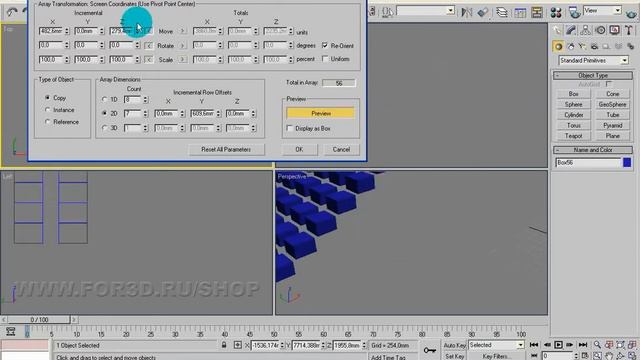Collapse the Name and Color rollout
640x360 pixels.
593,150
